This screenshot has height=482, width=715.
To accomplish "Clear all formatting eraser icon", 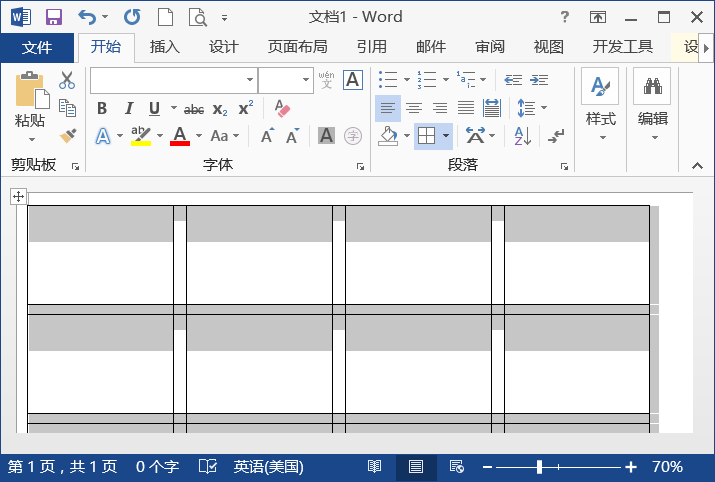I will (x=282, y=109).
